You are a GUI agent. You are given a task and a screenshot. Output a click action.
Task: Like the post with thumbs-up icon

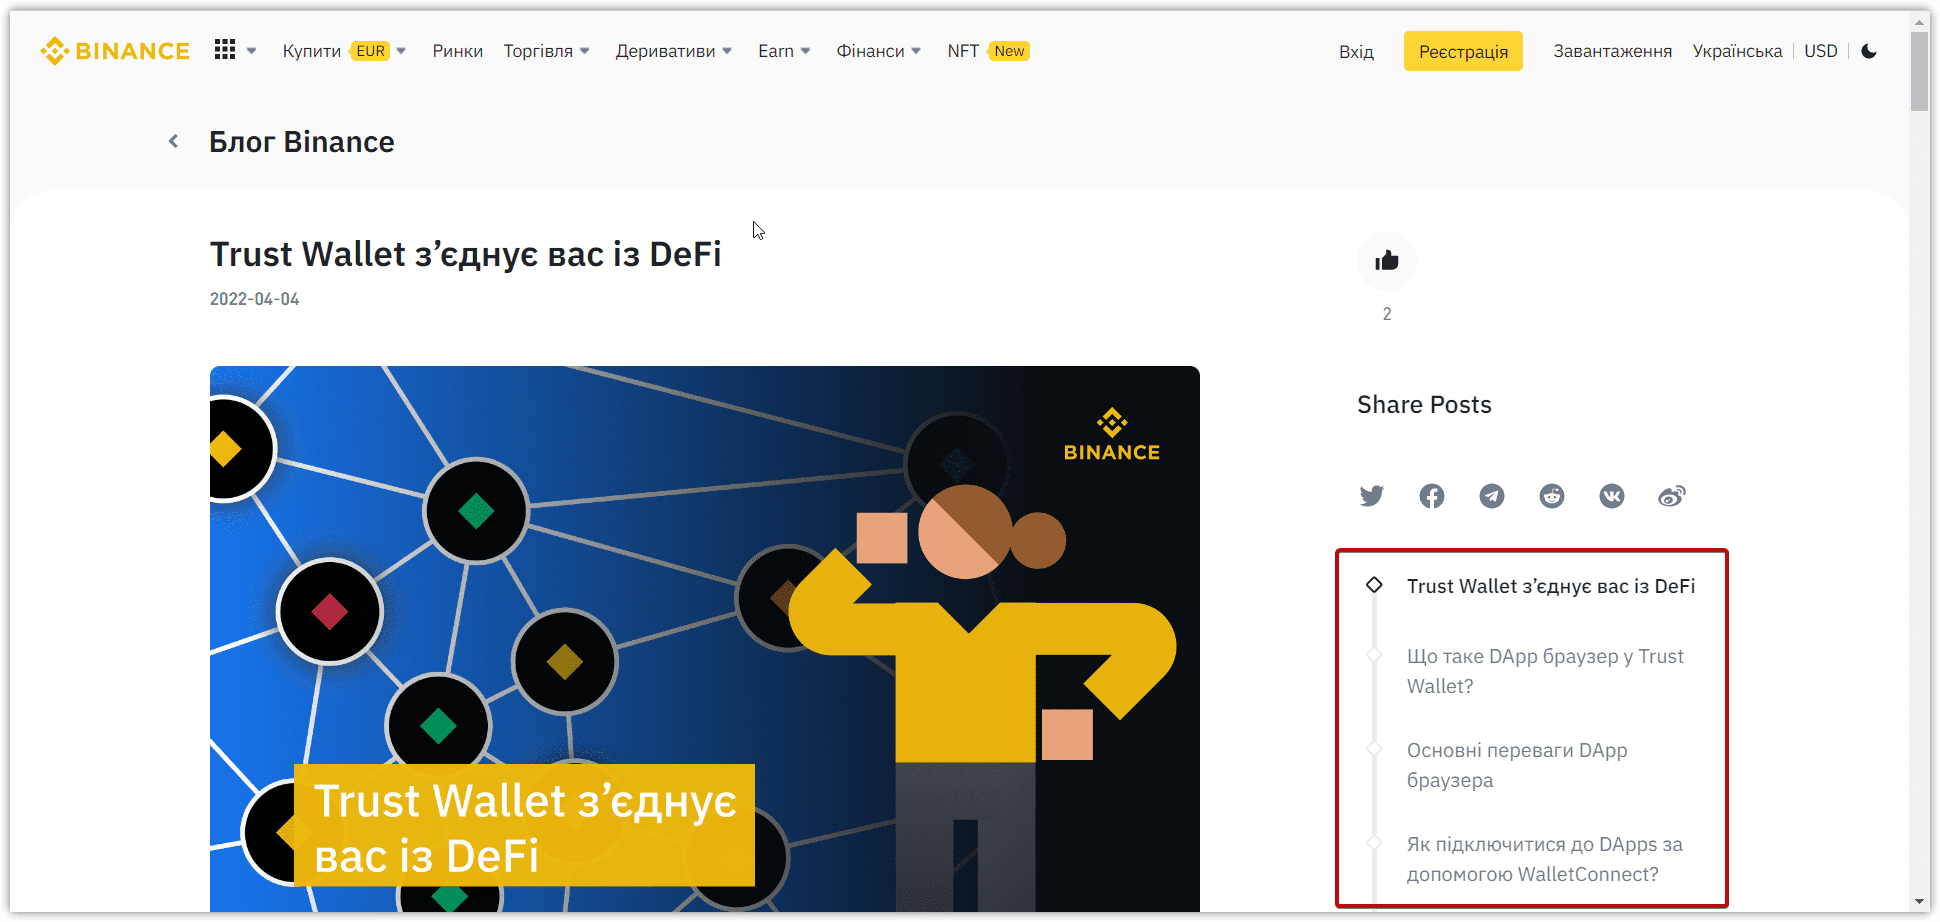[x=1387, y=261]
